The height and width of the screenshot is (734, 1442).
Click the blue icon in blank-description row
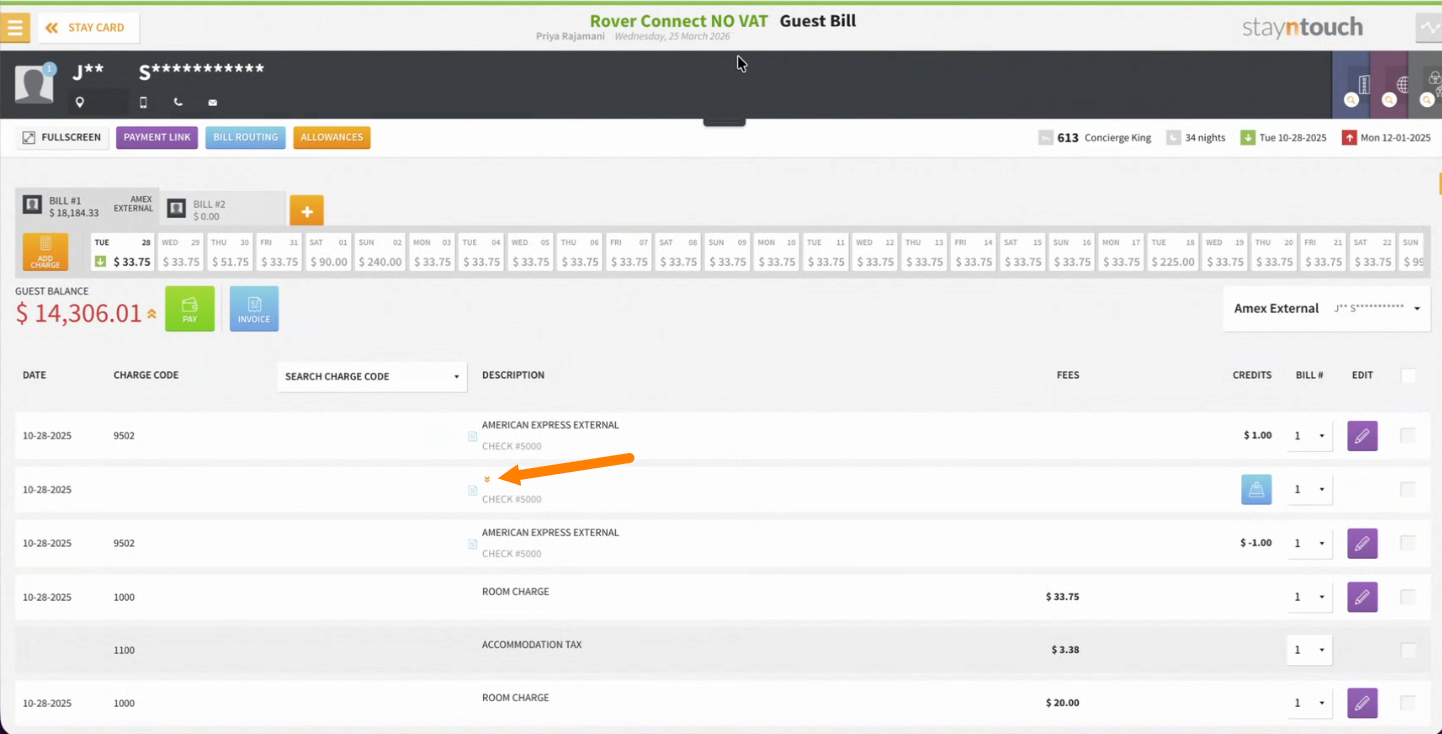[1257, 490]
